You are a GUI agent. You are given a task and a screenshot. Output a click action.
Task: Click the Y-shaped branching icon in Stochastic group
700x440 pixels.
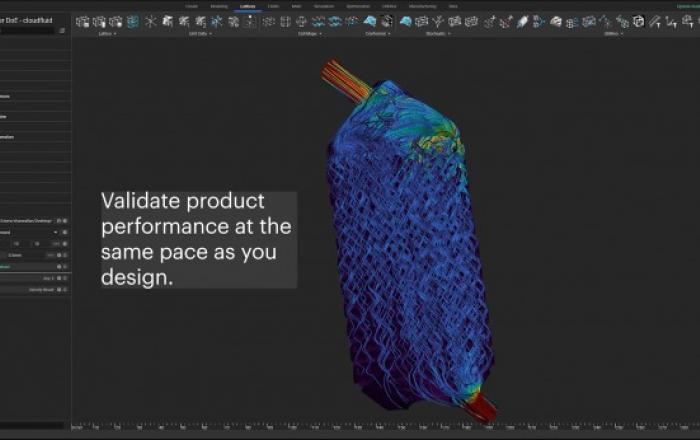point(438,21)
